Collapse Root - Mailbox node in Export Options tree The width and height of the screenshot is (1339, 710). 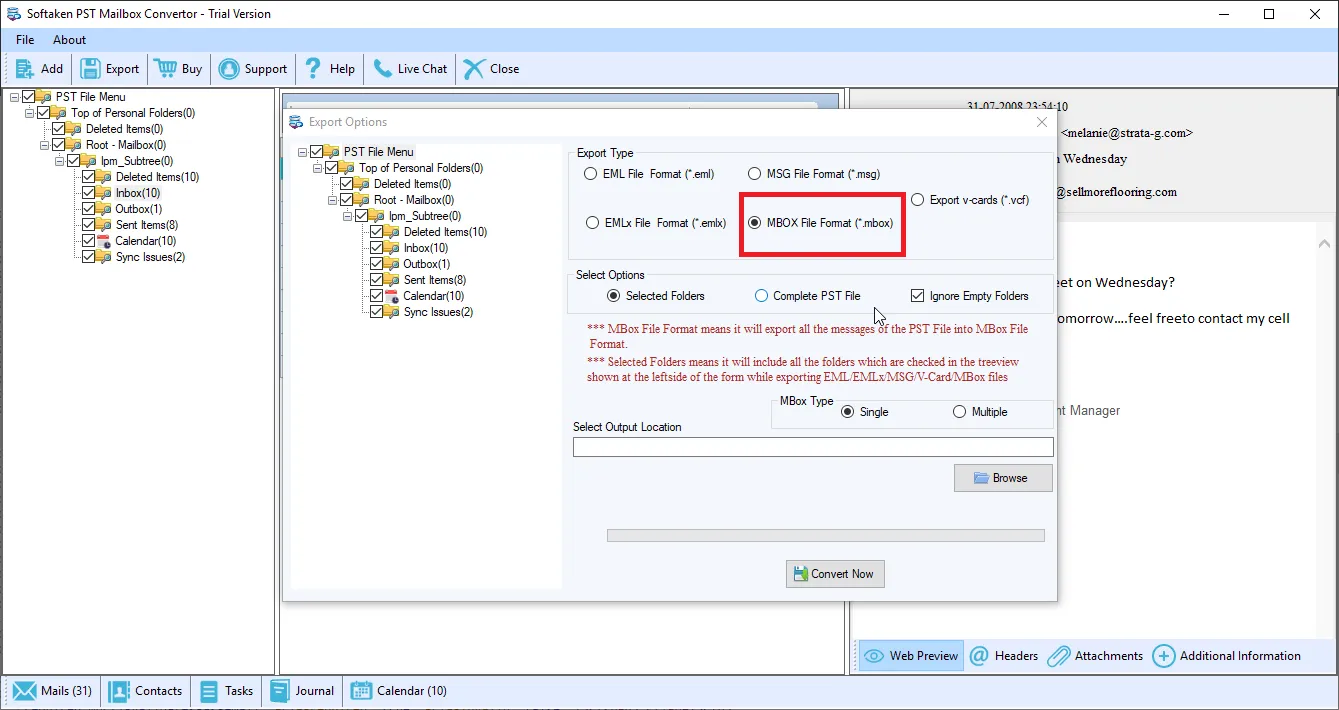pos(332,200)
